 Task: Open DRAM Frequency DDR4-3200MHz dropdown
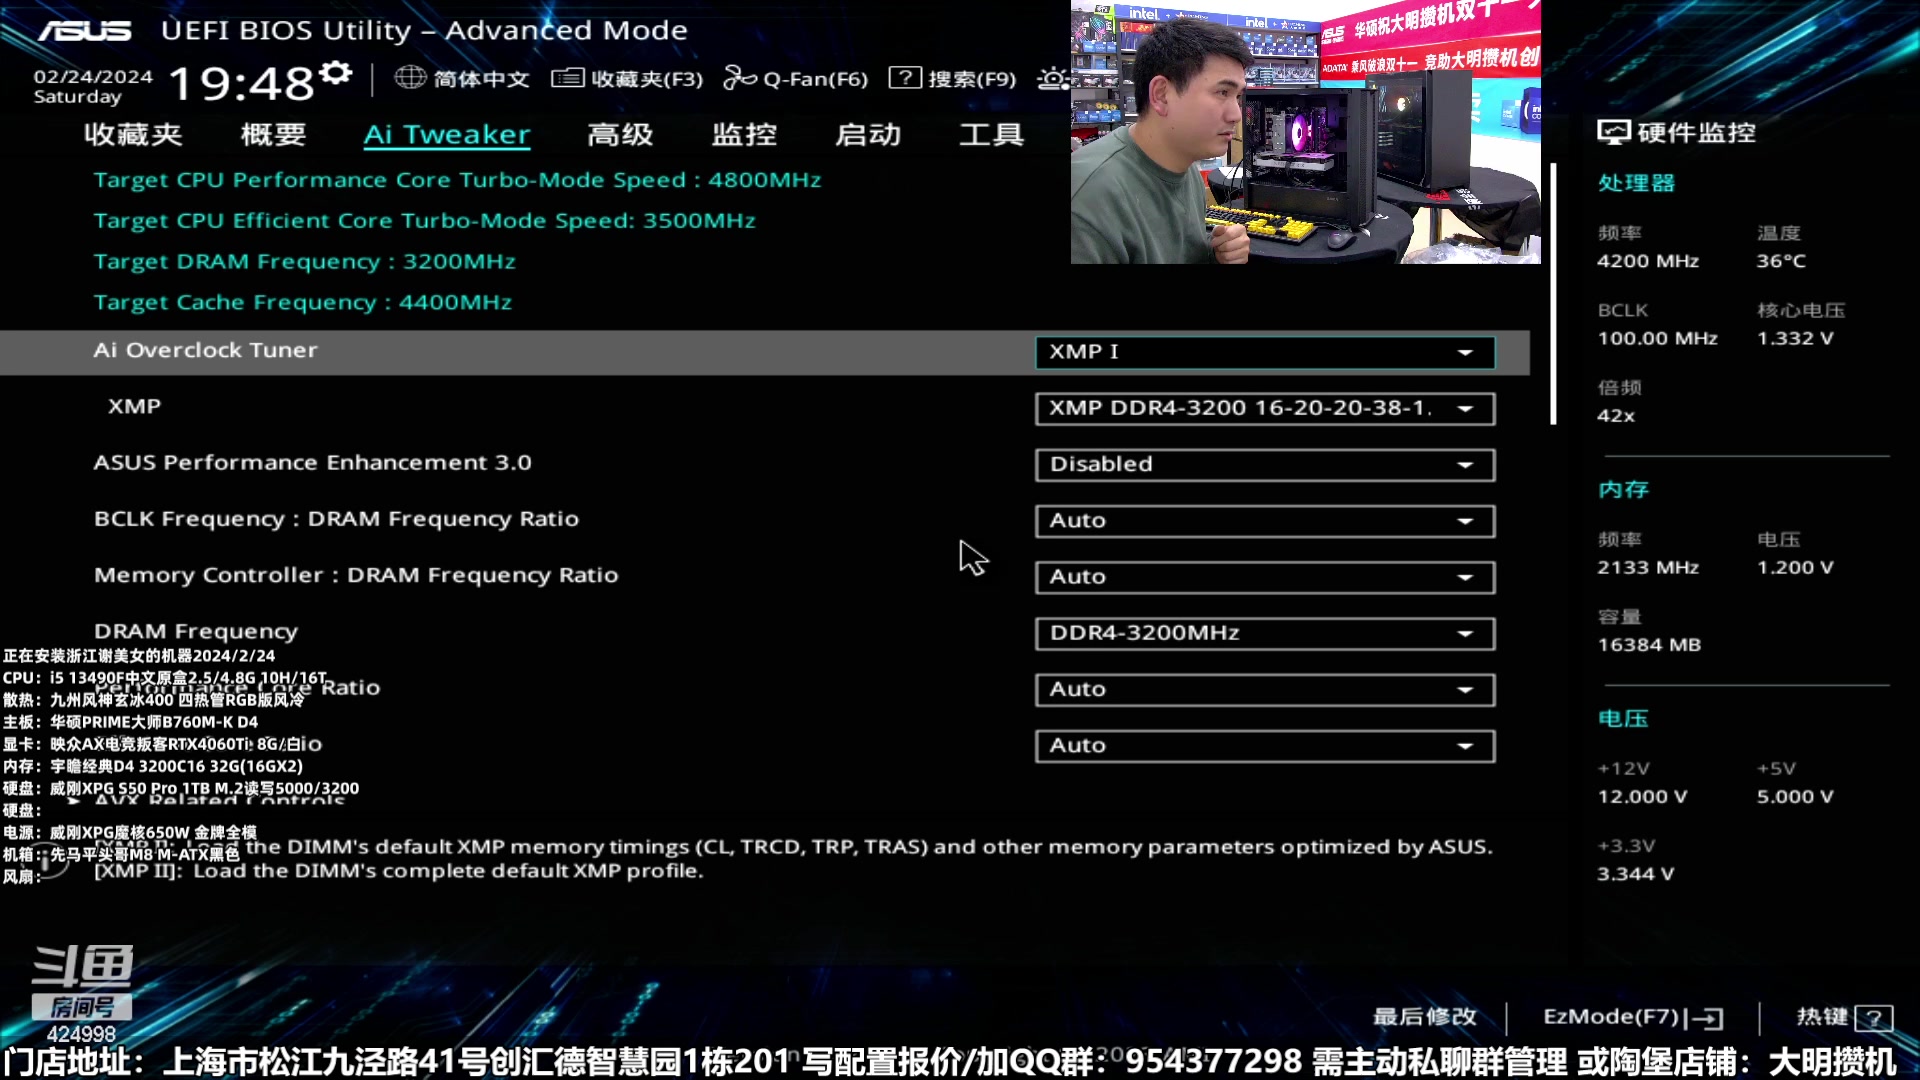[x=1264, y=633]
